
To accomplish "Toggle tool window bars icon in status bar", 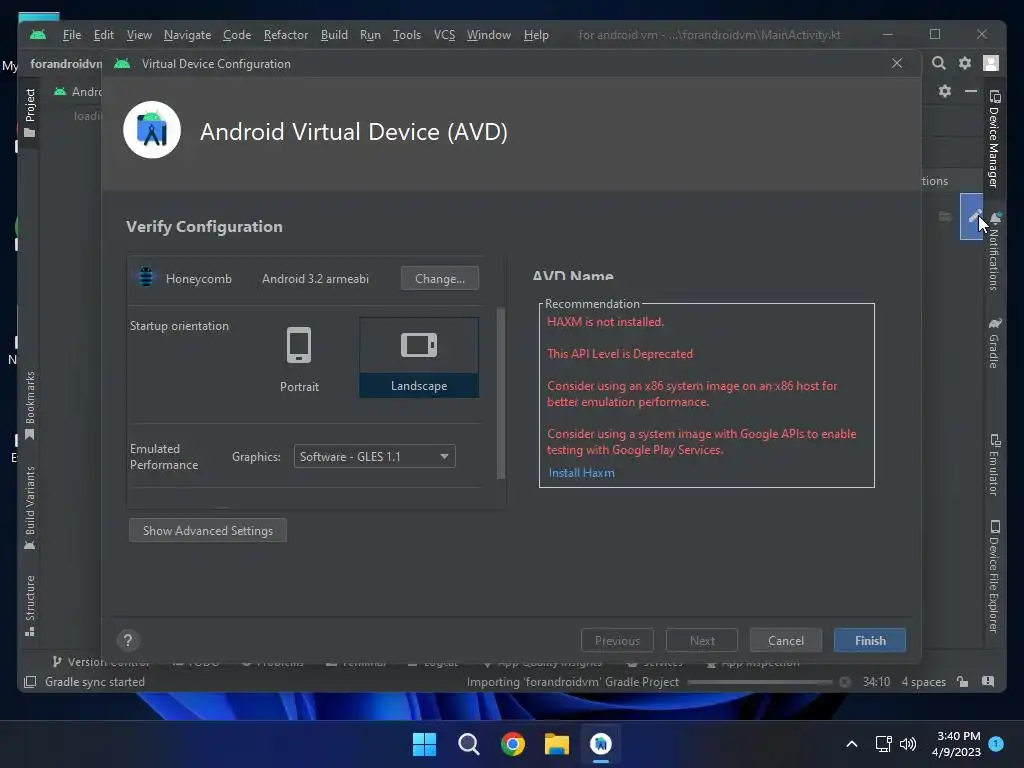I will click(30, 682).
